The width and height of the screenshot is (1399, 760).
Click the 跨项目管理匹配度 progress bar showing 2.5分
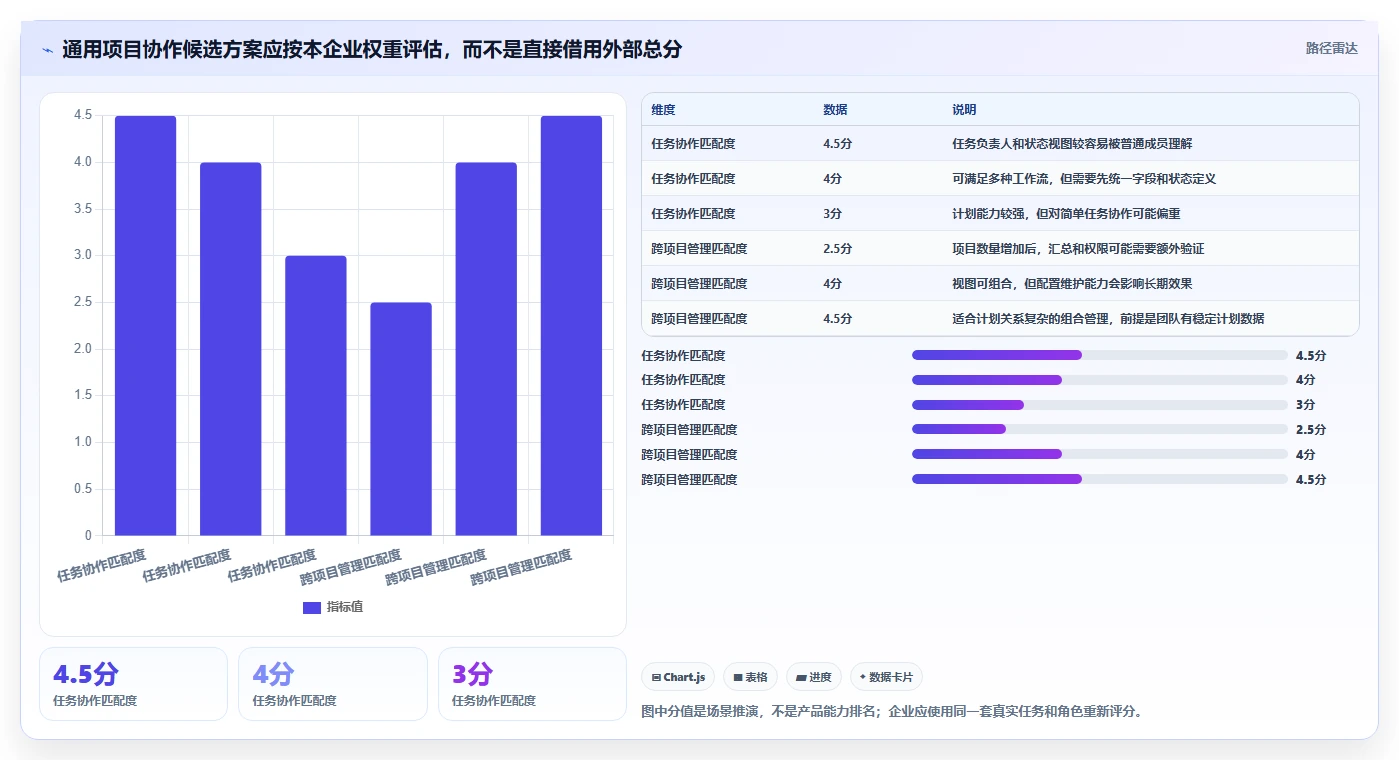click(1100, 430)
